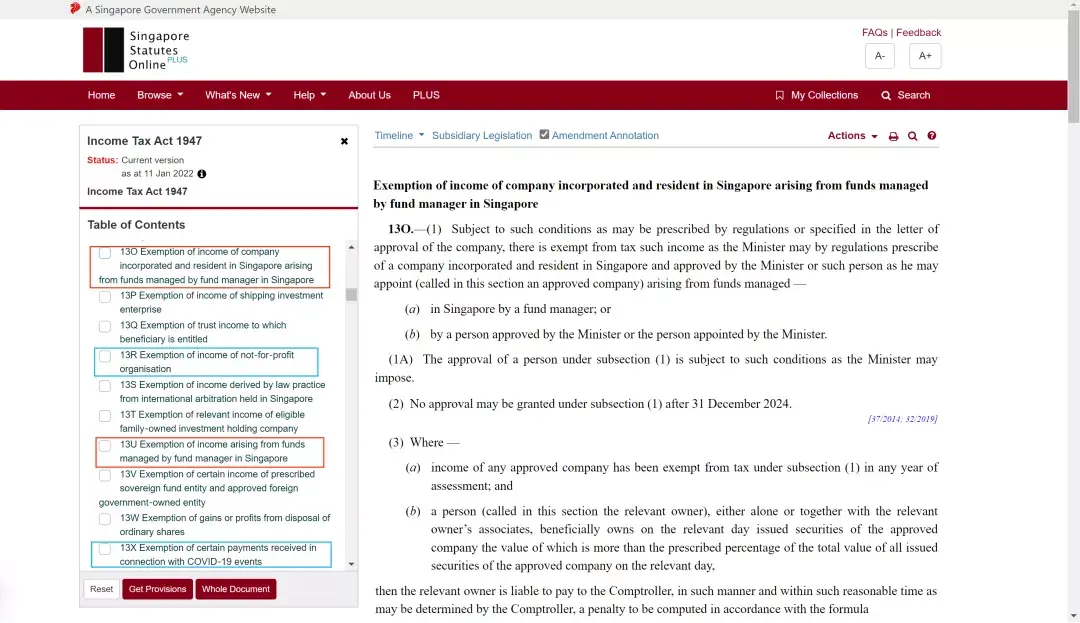
Task: Tick the 13T family-owned investment holding checkbox
Action: point(105,416)
